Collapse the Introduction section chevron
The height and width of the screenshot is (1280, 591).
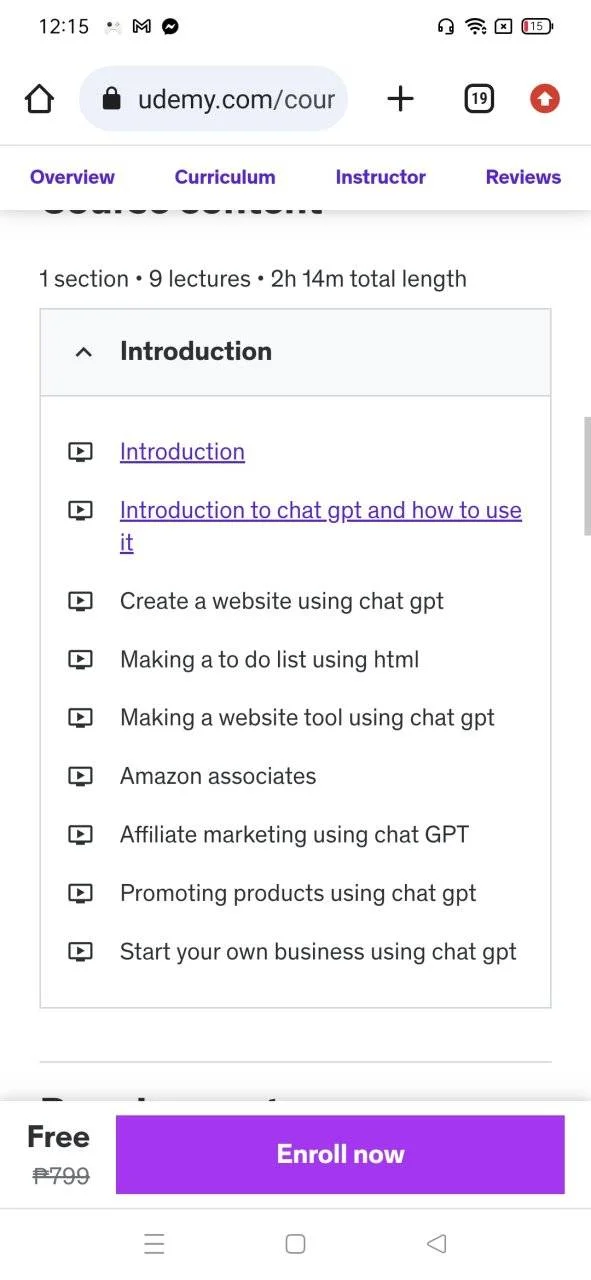(84, 352)
